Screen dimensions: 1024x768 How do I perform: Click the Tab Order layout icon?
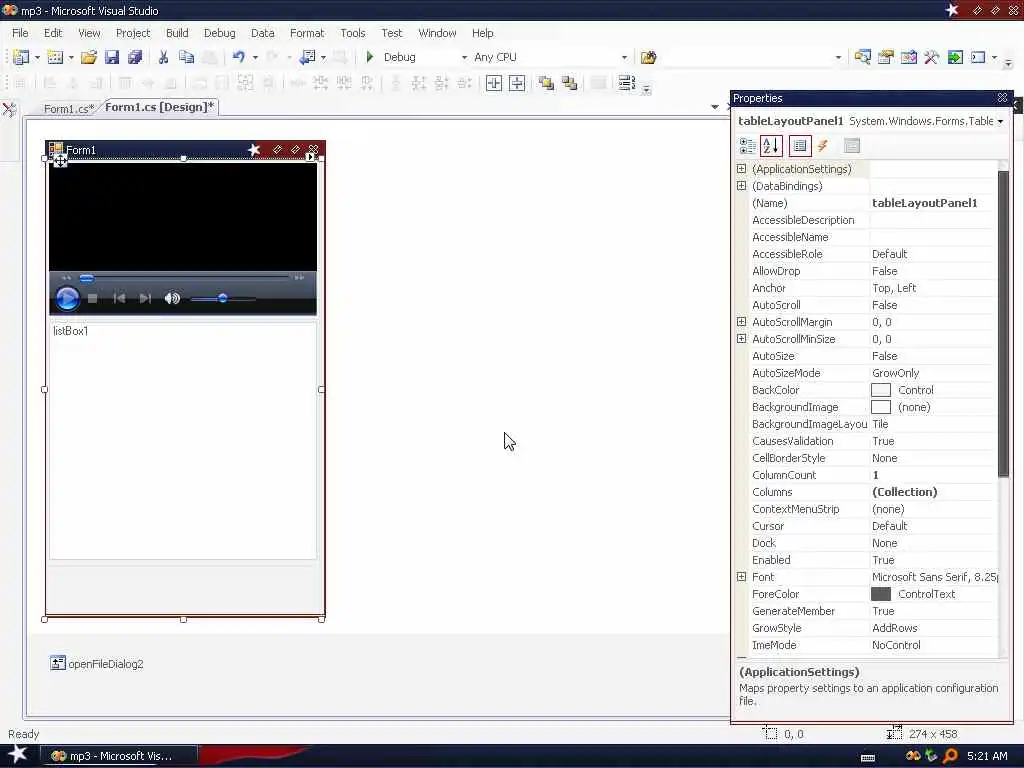point(626,83)
